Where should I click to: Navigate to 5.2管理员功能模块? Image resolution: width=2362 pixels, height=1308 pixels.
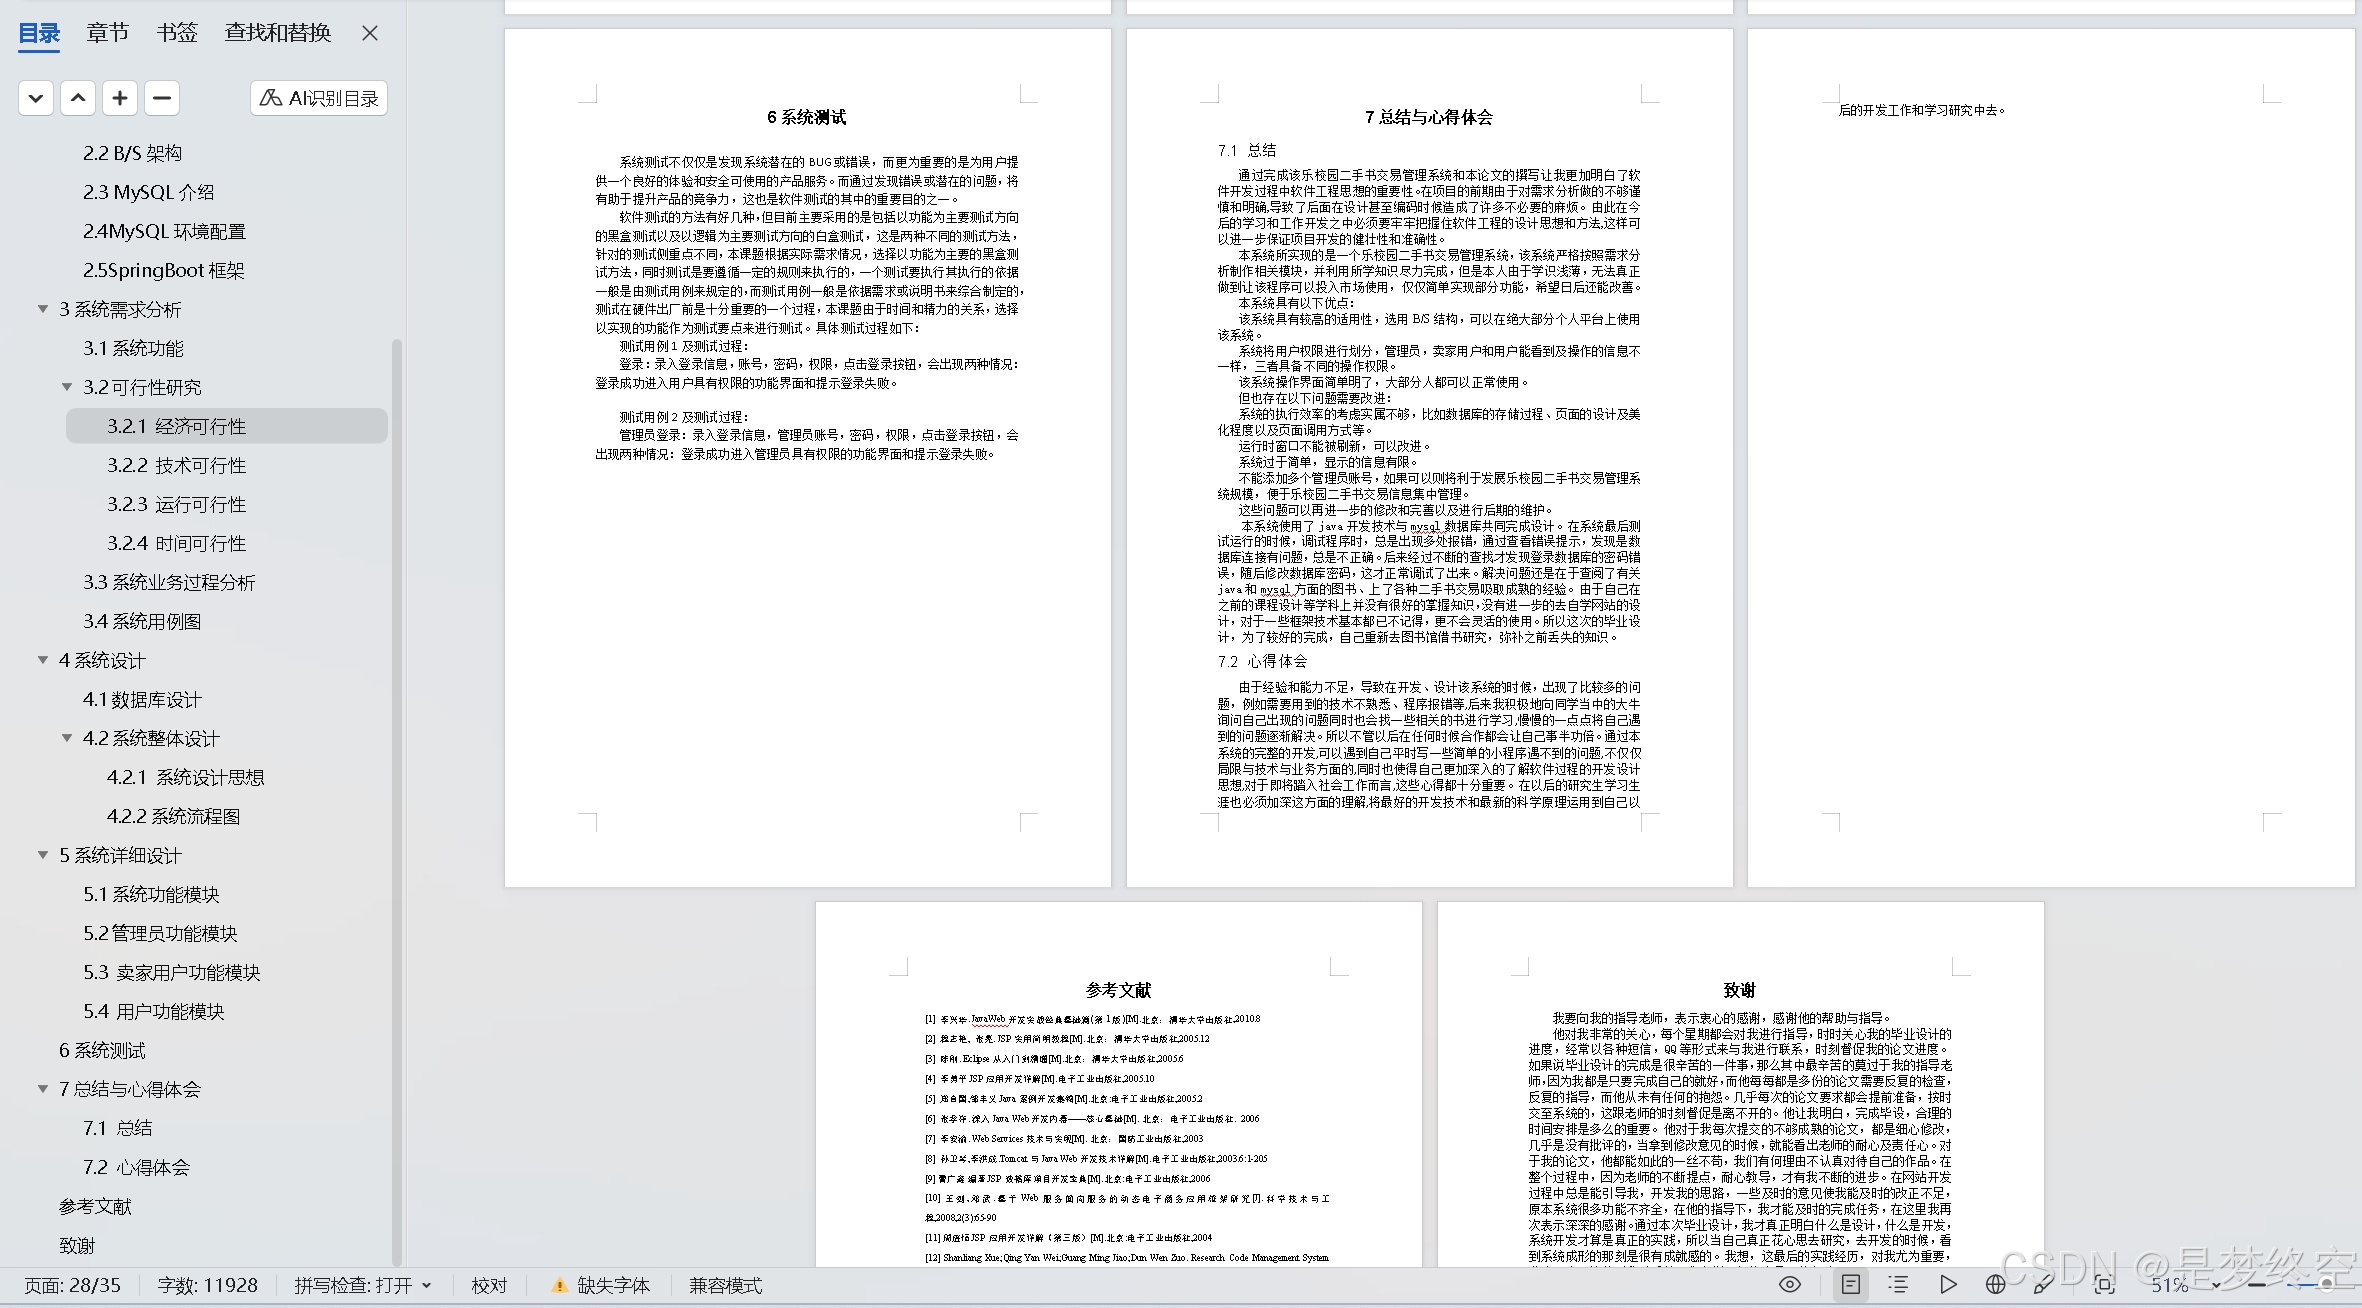pyautogui.click(x=160, y=933)
